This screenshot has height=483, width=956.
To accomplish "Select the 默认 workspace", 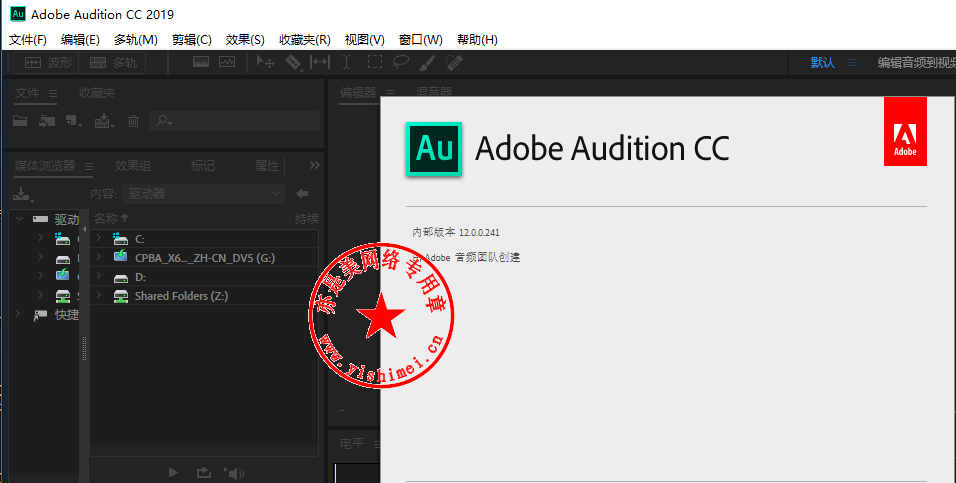I will point(822,62).
